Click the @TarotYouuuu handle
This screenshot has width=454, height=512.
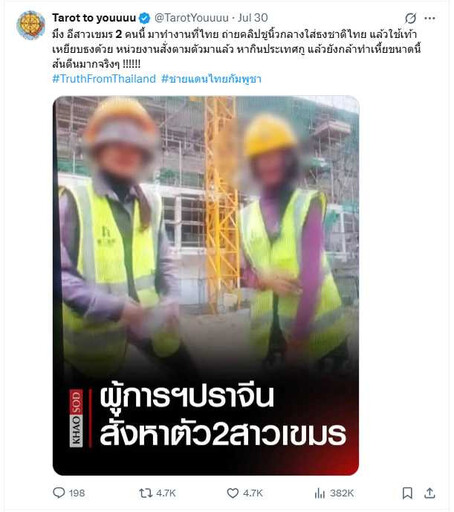pos(191,18)
